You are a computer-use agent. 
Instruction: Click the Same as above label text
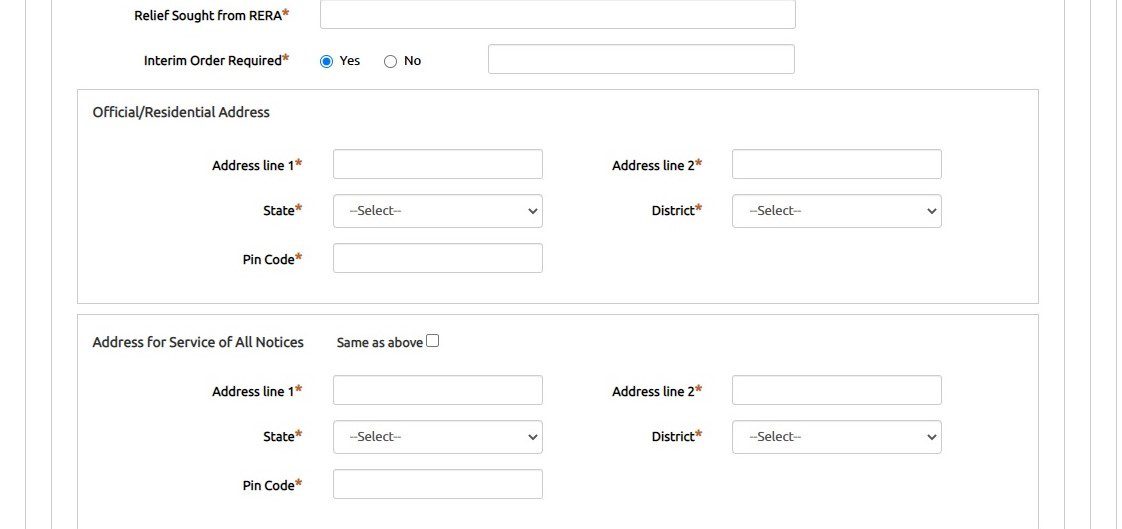click(x=379, y=343)
